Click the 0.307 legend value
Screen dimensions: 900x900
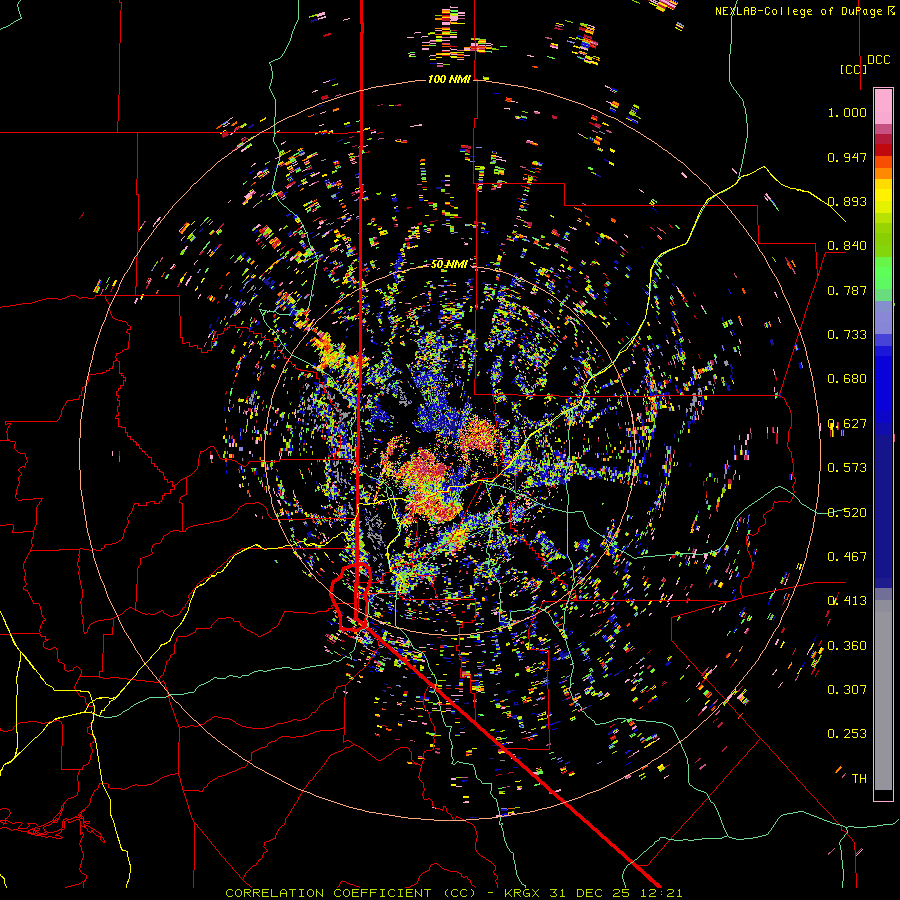click(x=847, y=690)
